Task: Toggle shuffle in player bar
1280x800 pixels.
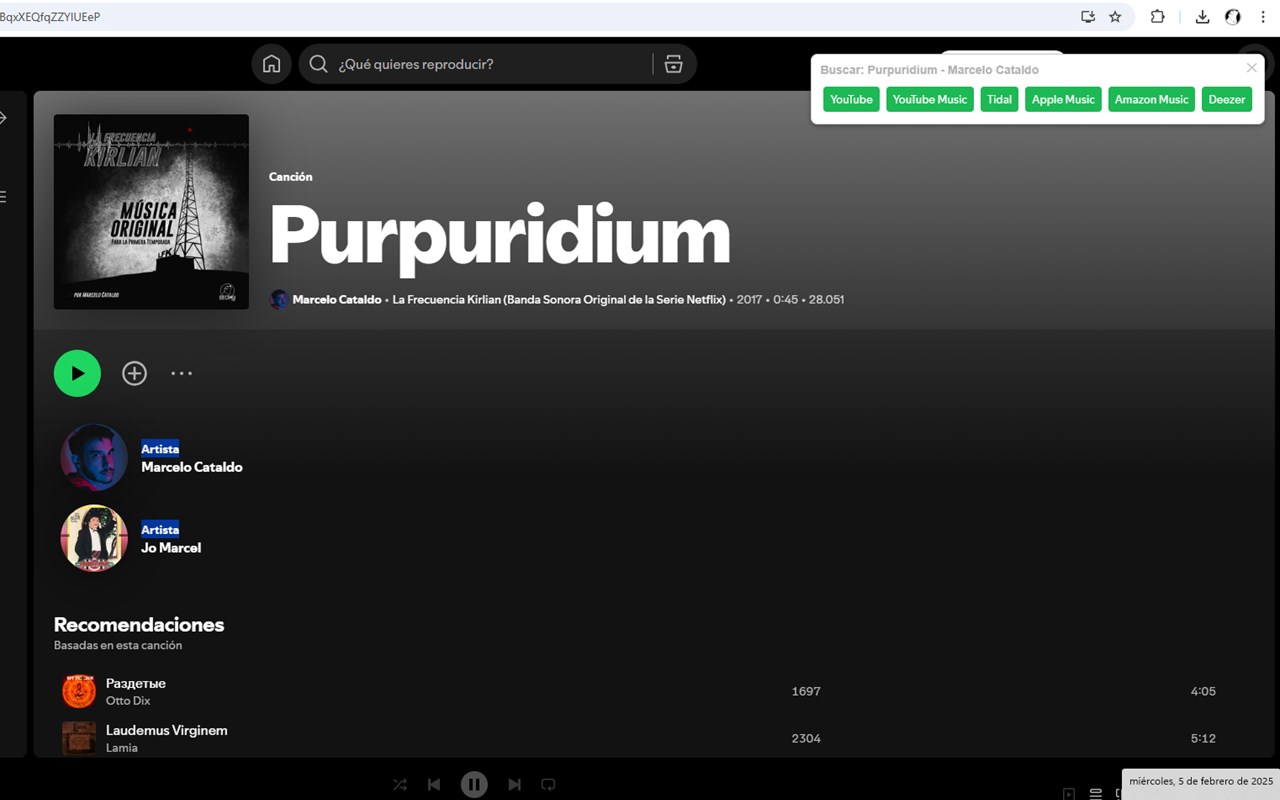Action: [400, 785]
